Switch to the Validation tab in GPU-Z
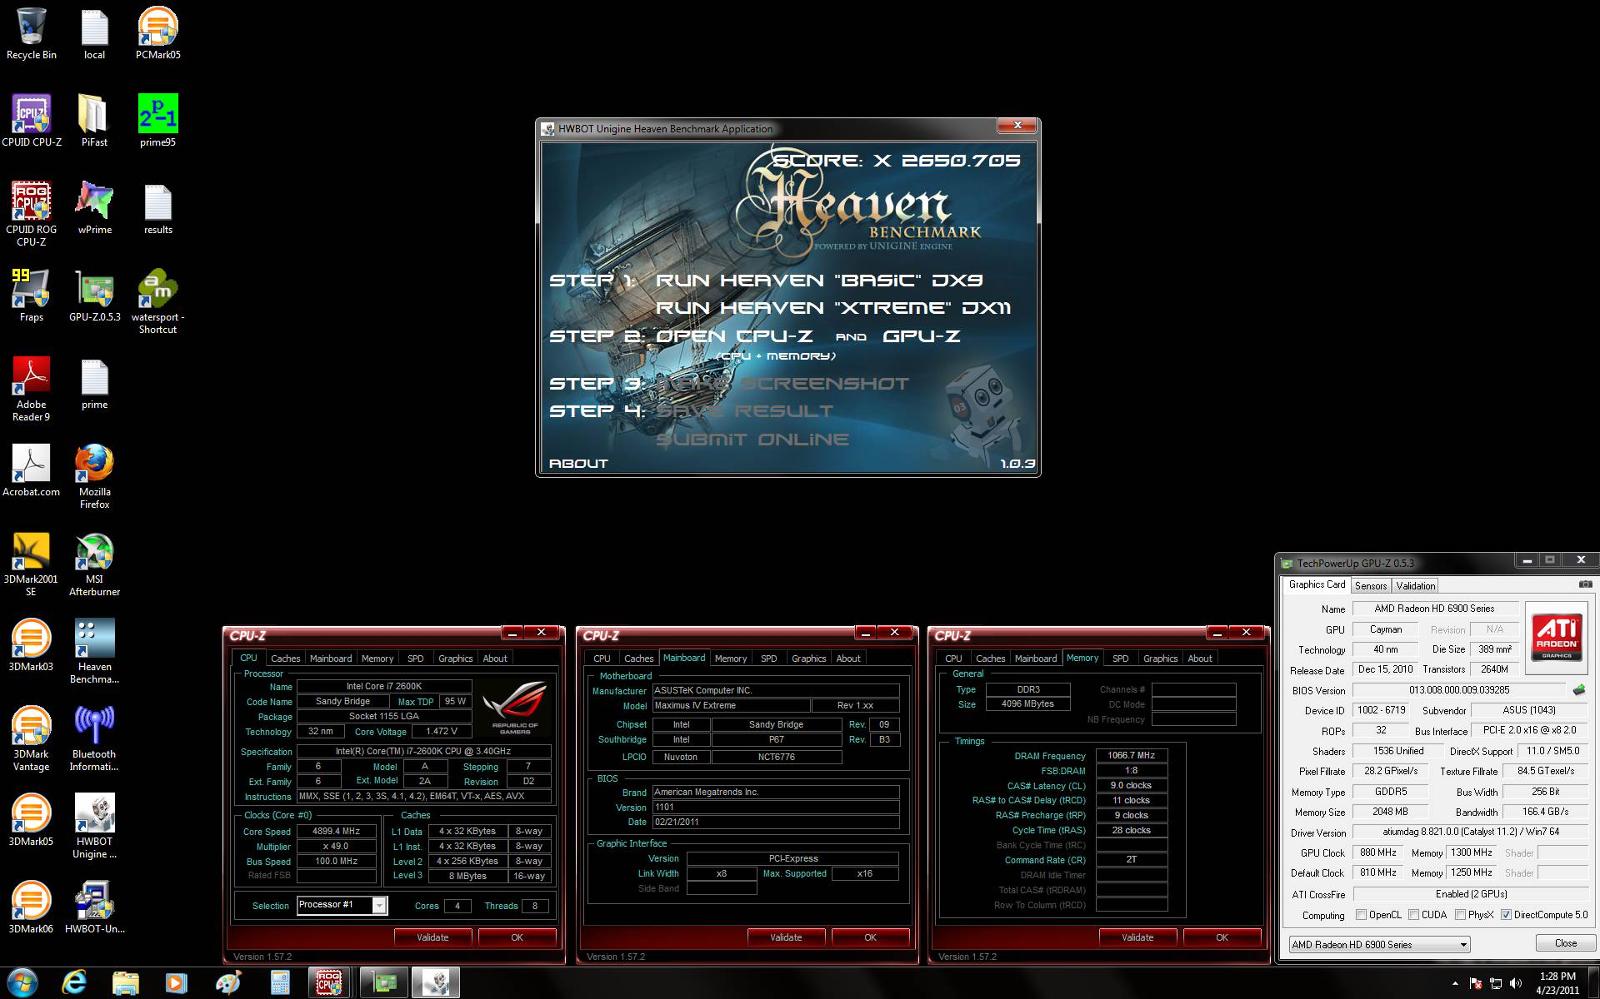 [x=1415, y=586]
